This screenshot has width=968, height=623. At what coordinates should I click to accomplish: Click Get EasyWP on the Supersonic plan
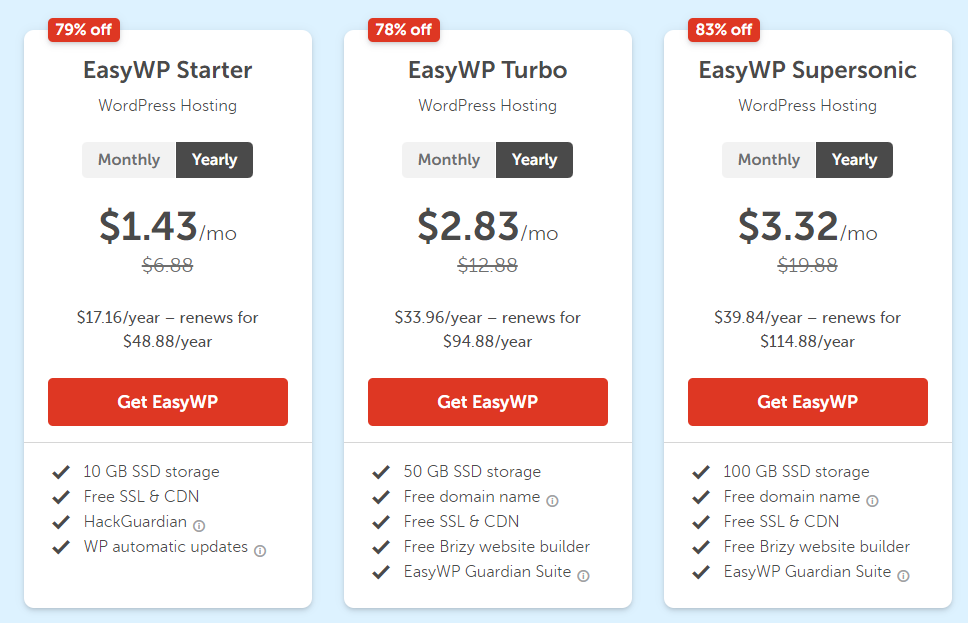(x=807, y=401)
